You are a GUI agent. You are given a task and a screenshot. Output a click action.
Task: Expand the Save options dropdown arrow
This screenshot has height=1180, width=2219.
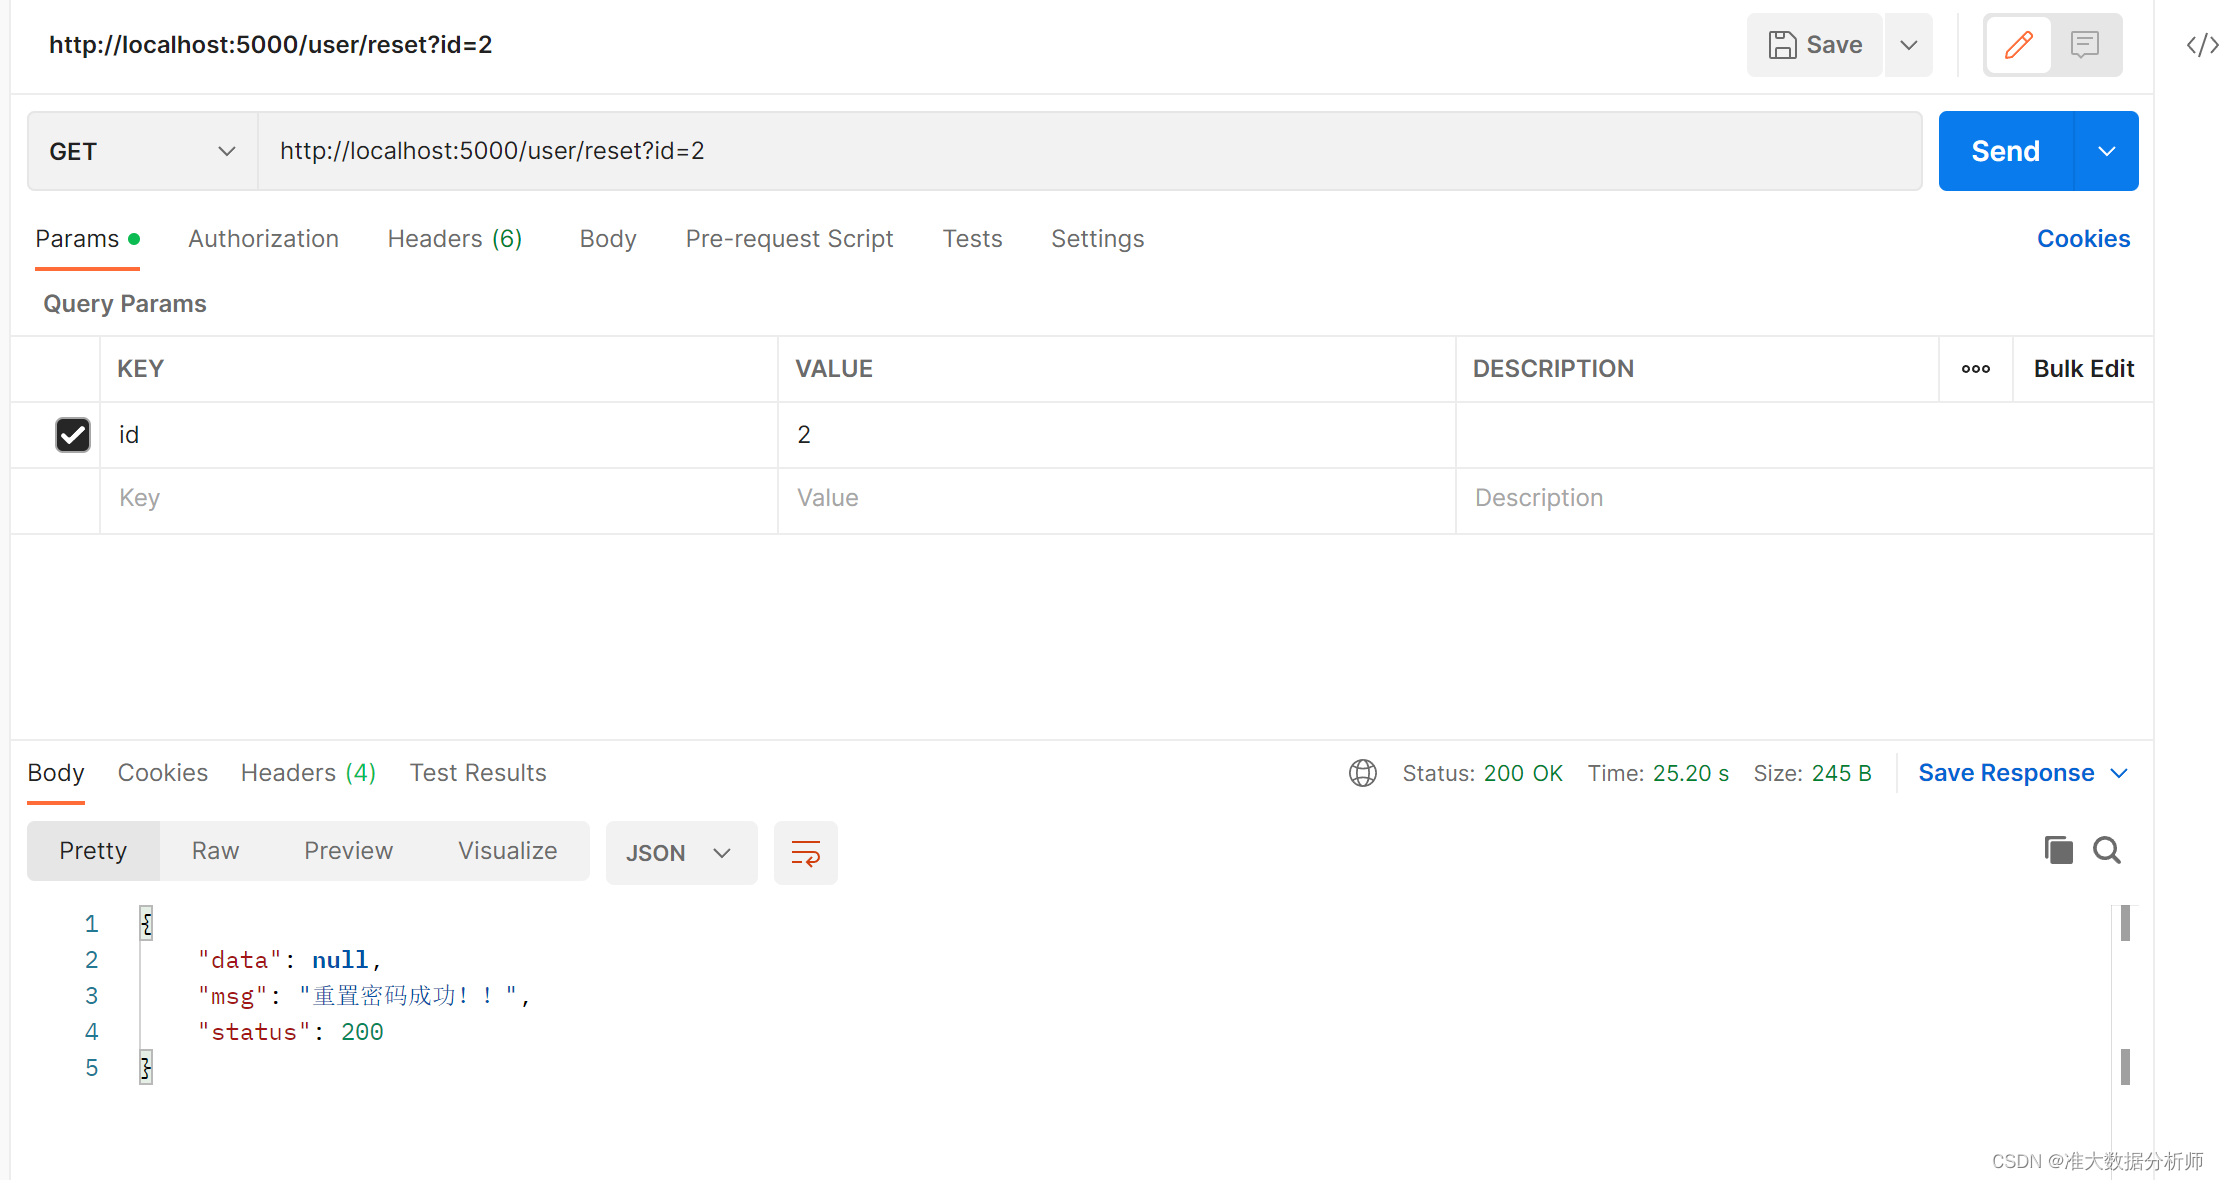point(1909,45)
